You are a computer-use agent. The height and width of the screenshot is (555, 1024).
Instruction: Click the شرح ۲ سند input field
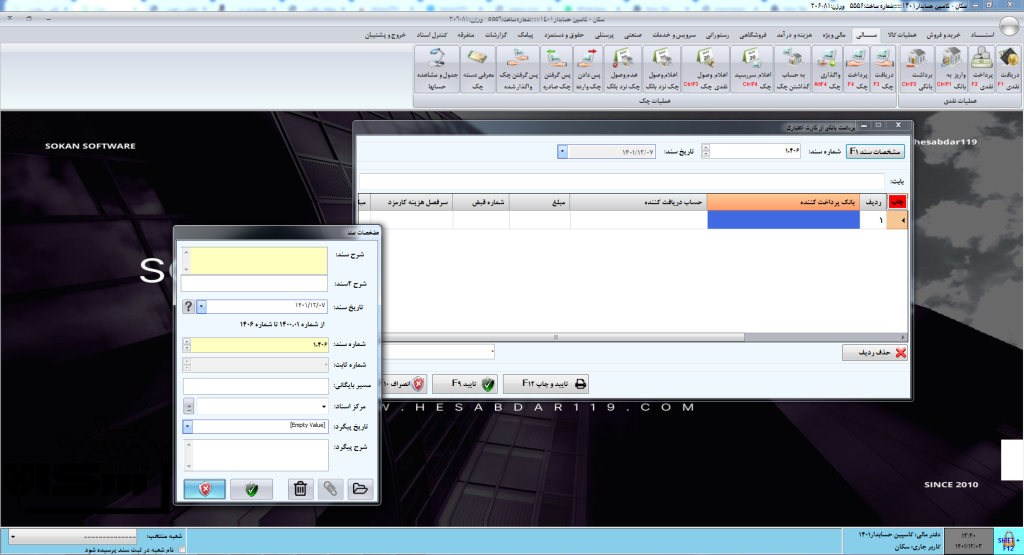254,283
